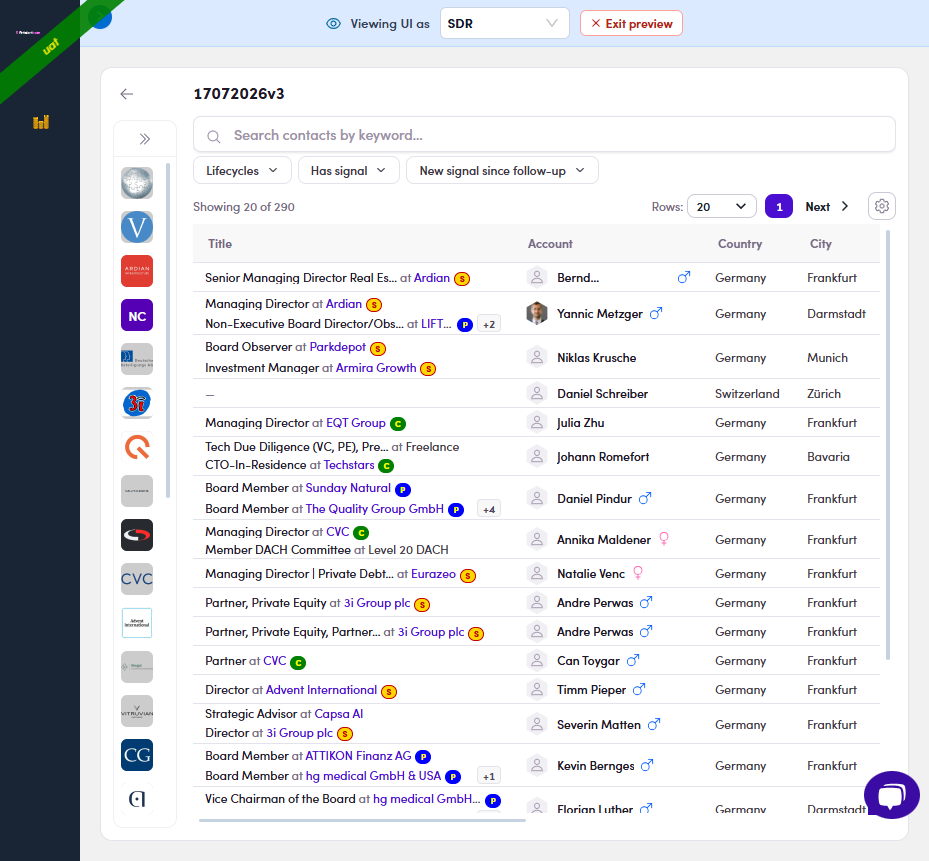Image resolution: width=929 pixels, height=861 pixels.
Task: Open New signal since follow-up filter
Action: pos(502,171)
